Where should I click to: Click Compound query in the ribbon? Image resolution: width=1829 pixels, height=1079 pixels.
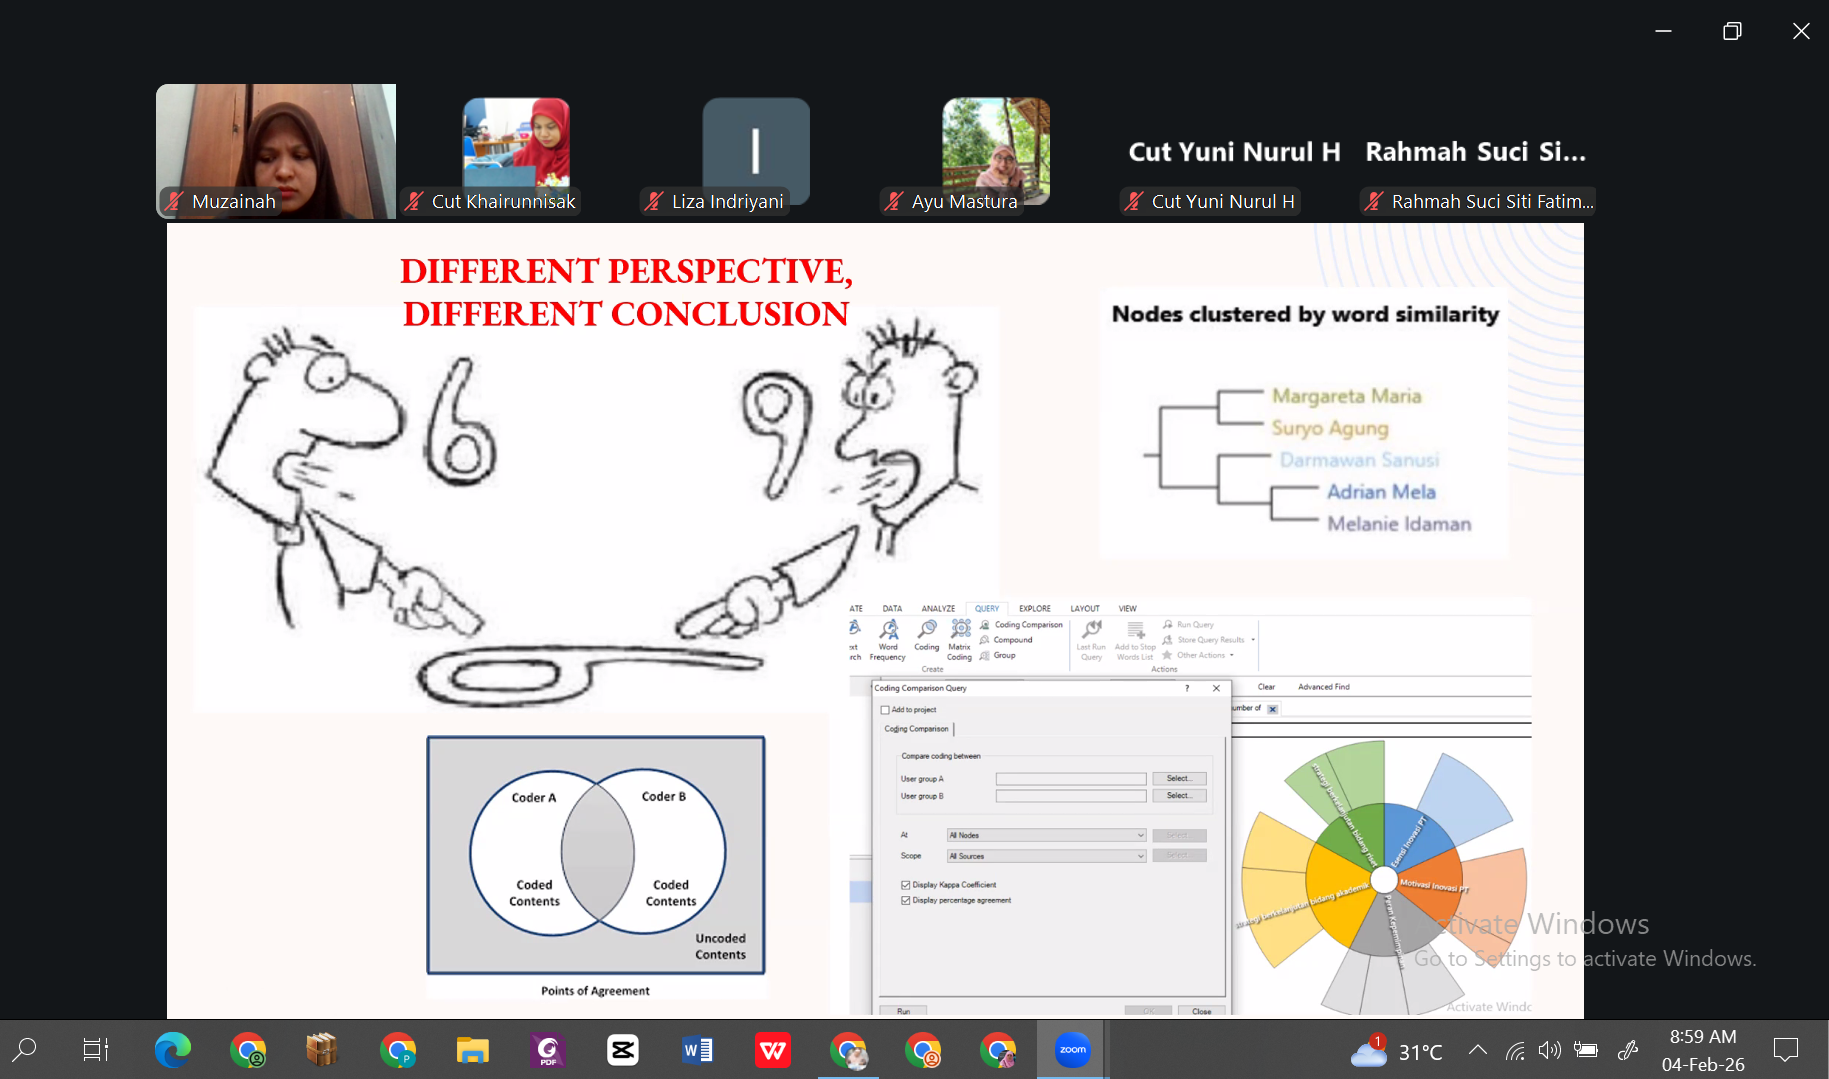coord(1006,640)
